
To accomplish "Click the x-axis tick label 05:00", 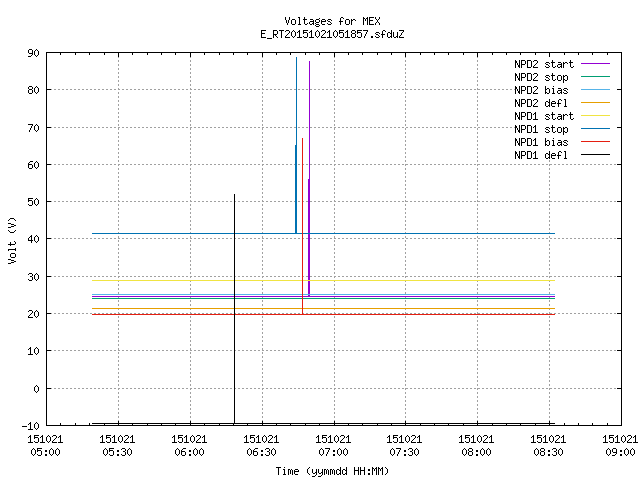I will pos(45,452).
